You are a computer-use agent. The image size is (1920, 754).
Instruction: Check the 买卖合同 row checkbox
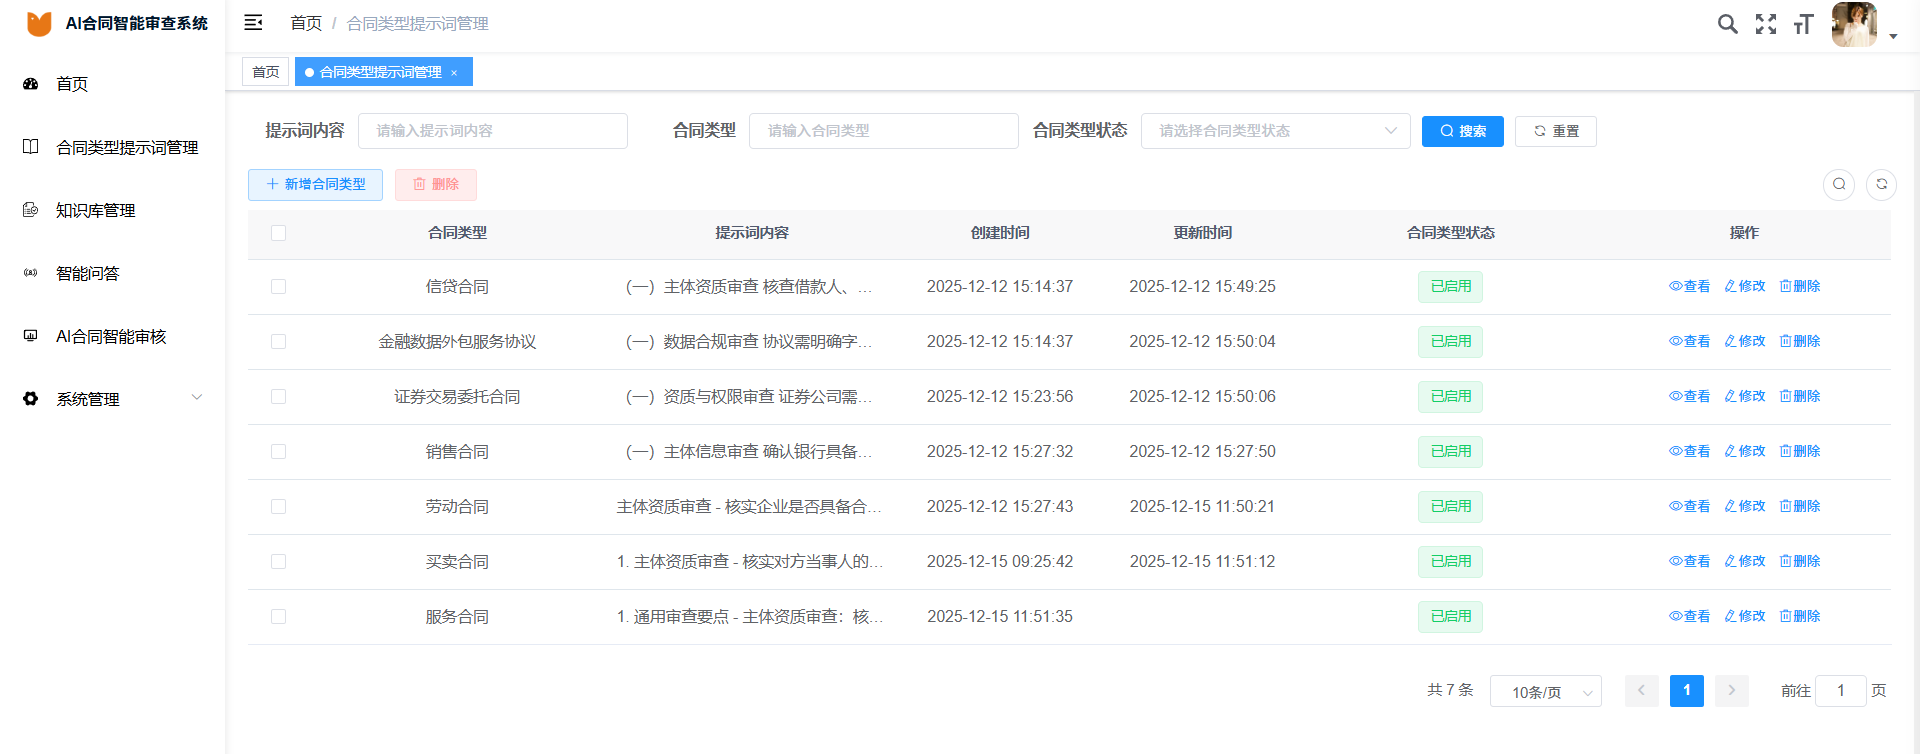click(278, 562)
